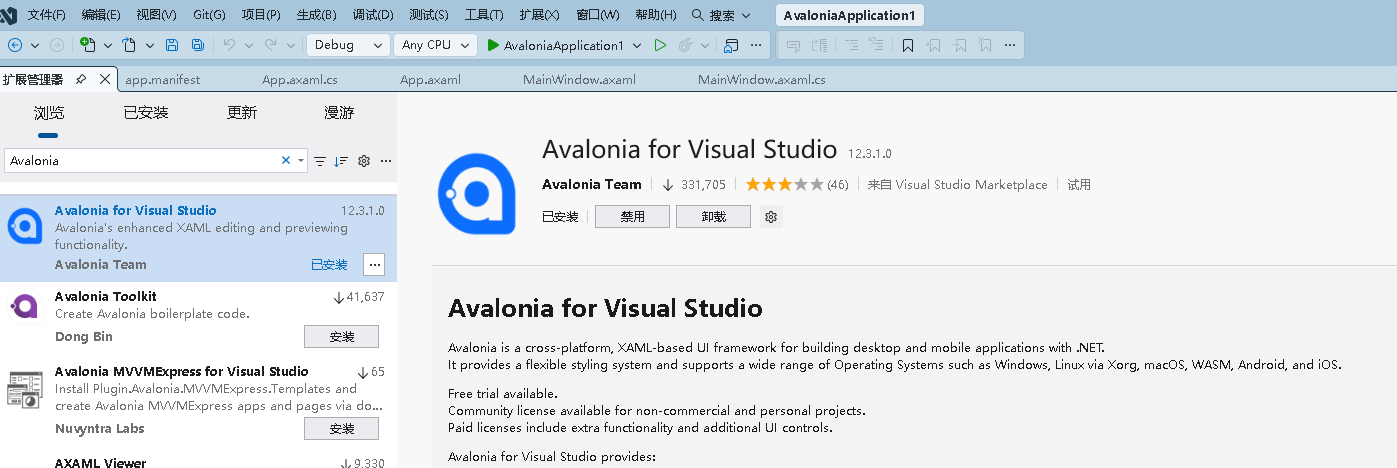Expand the startup project dropdown arrow
Viewport: 1397px width, 468px height.
pyautogui.click(x=636, y=45)
